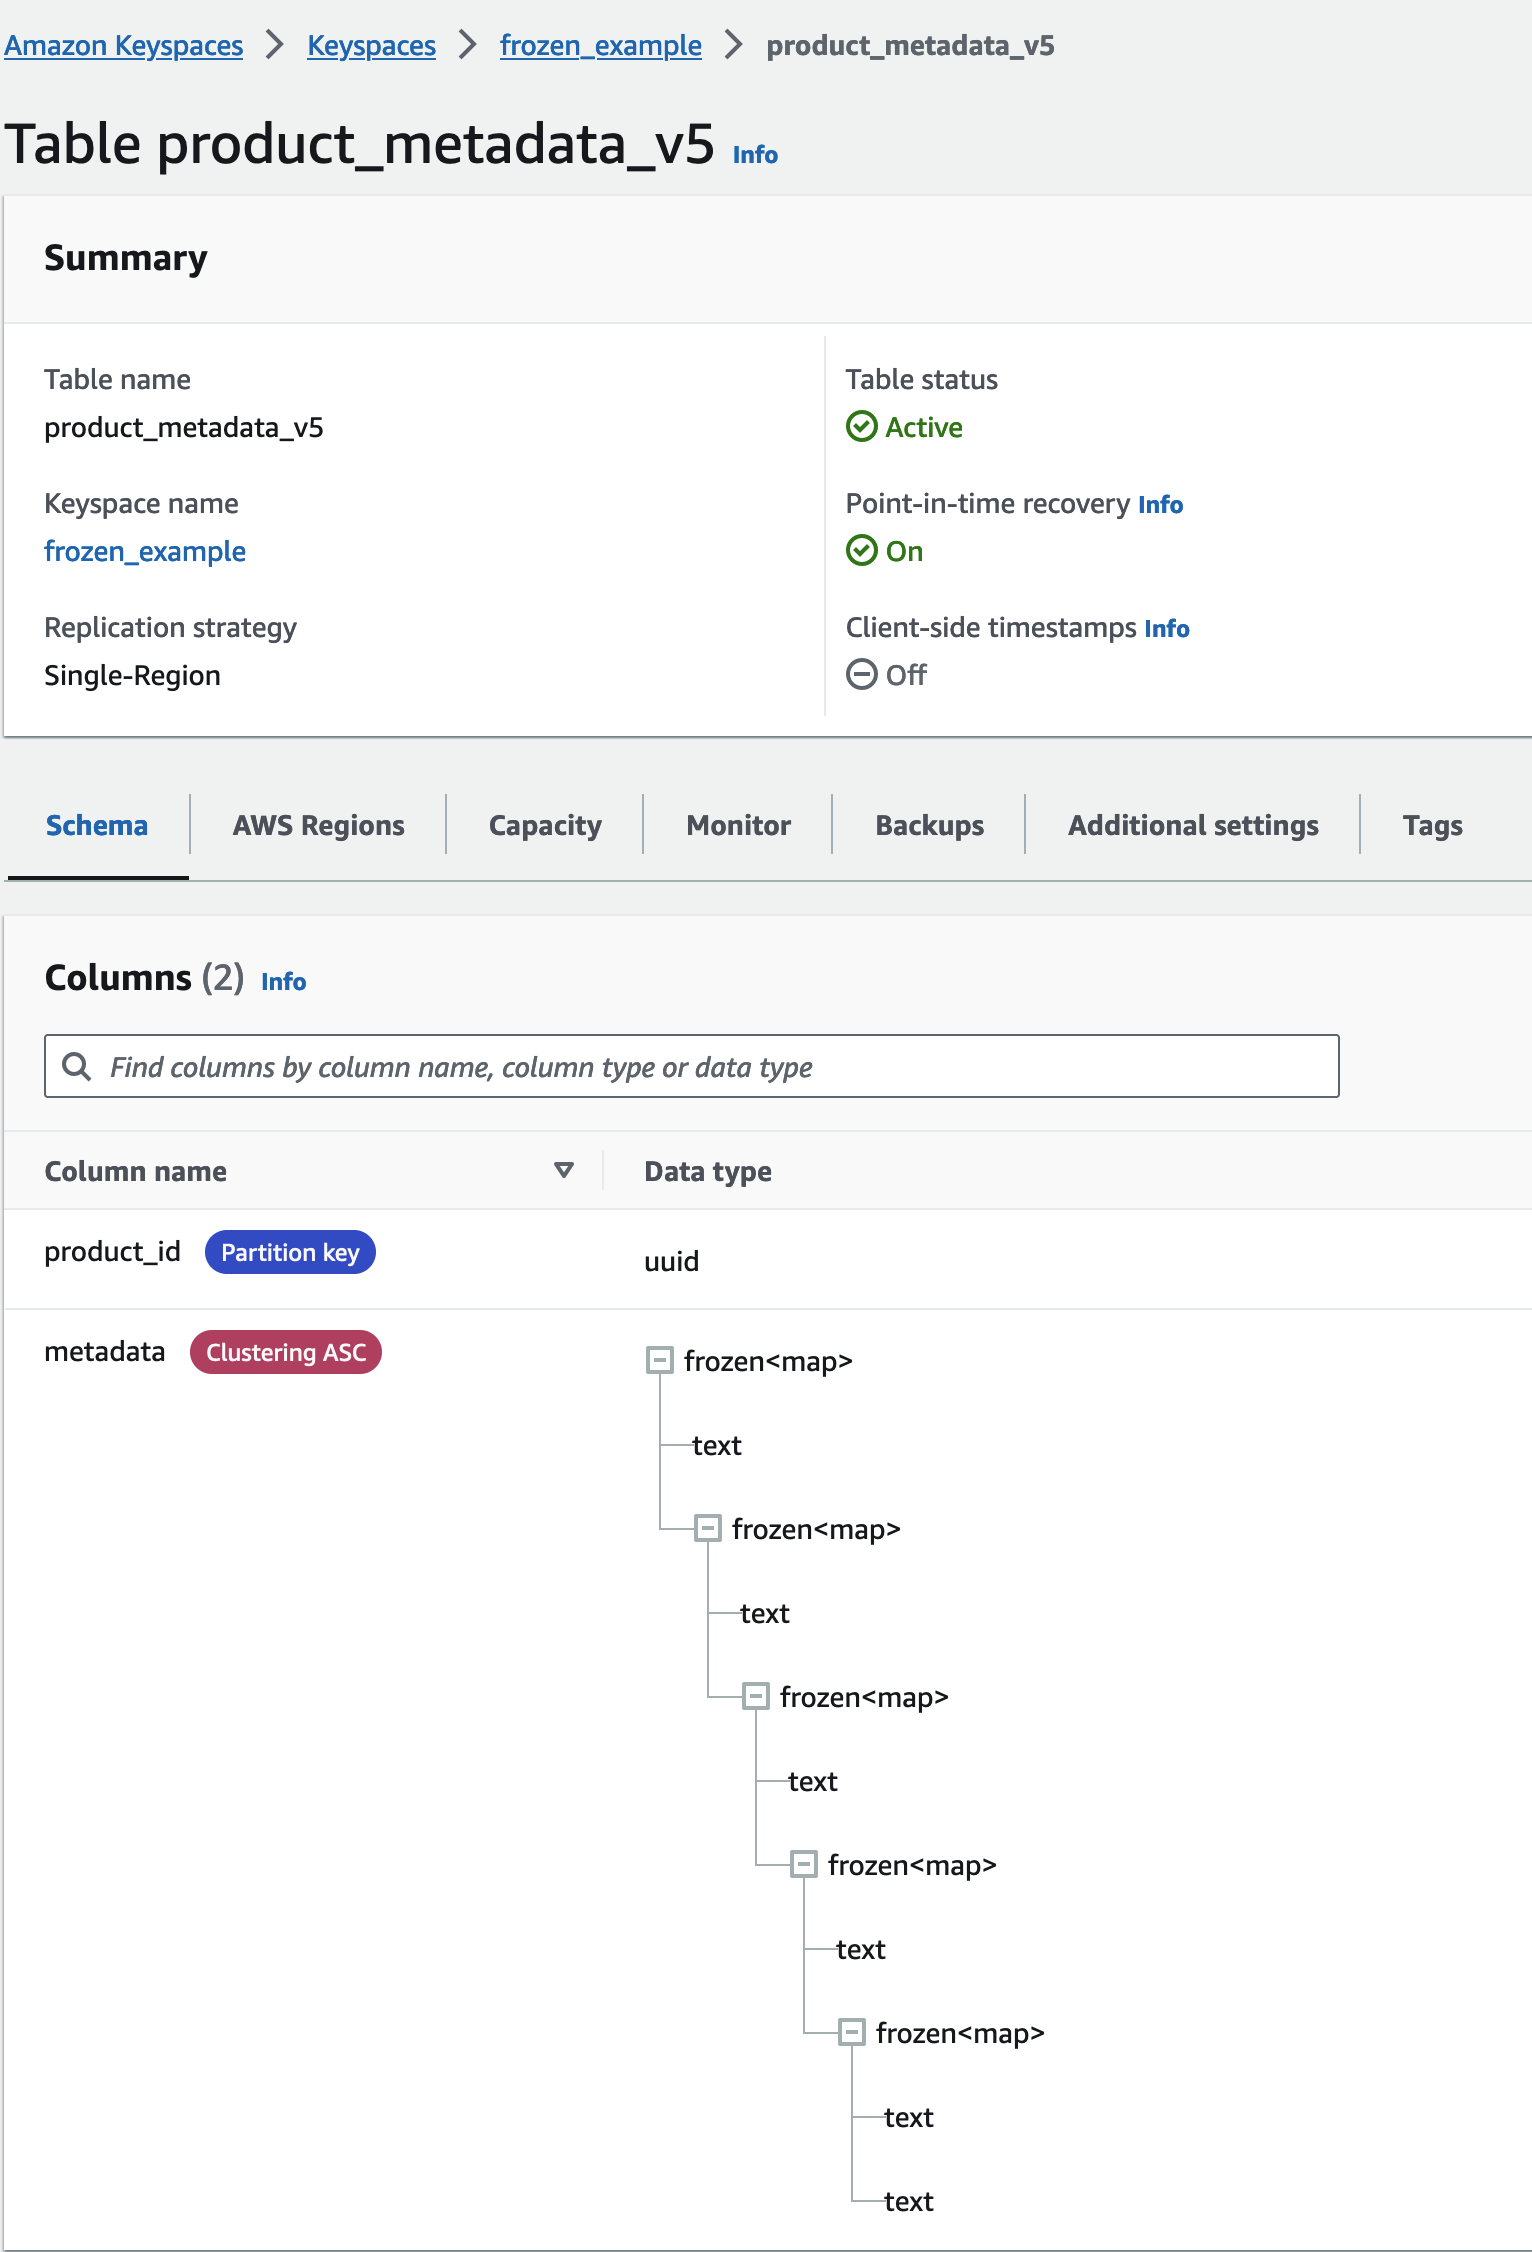
Task: Open the Capacity tab
Action: [x=545, y=825]
